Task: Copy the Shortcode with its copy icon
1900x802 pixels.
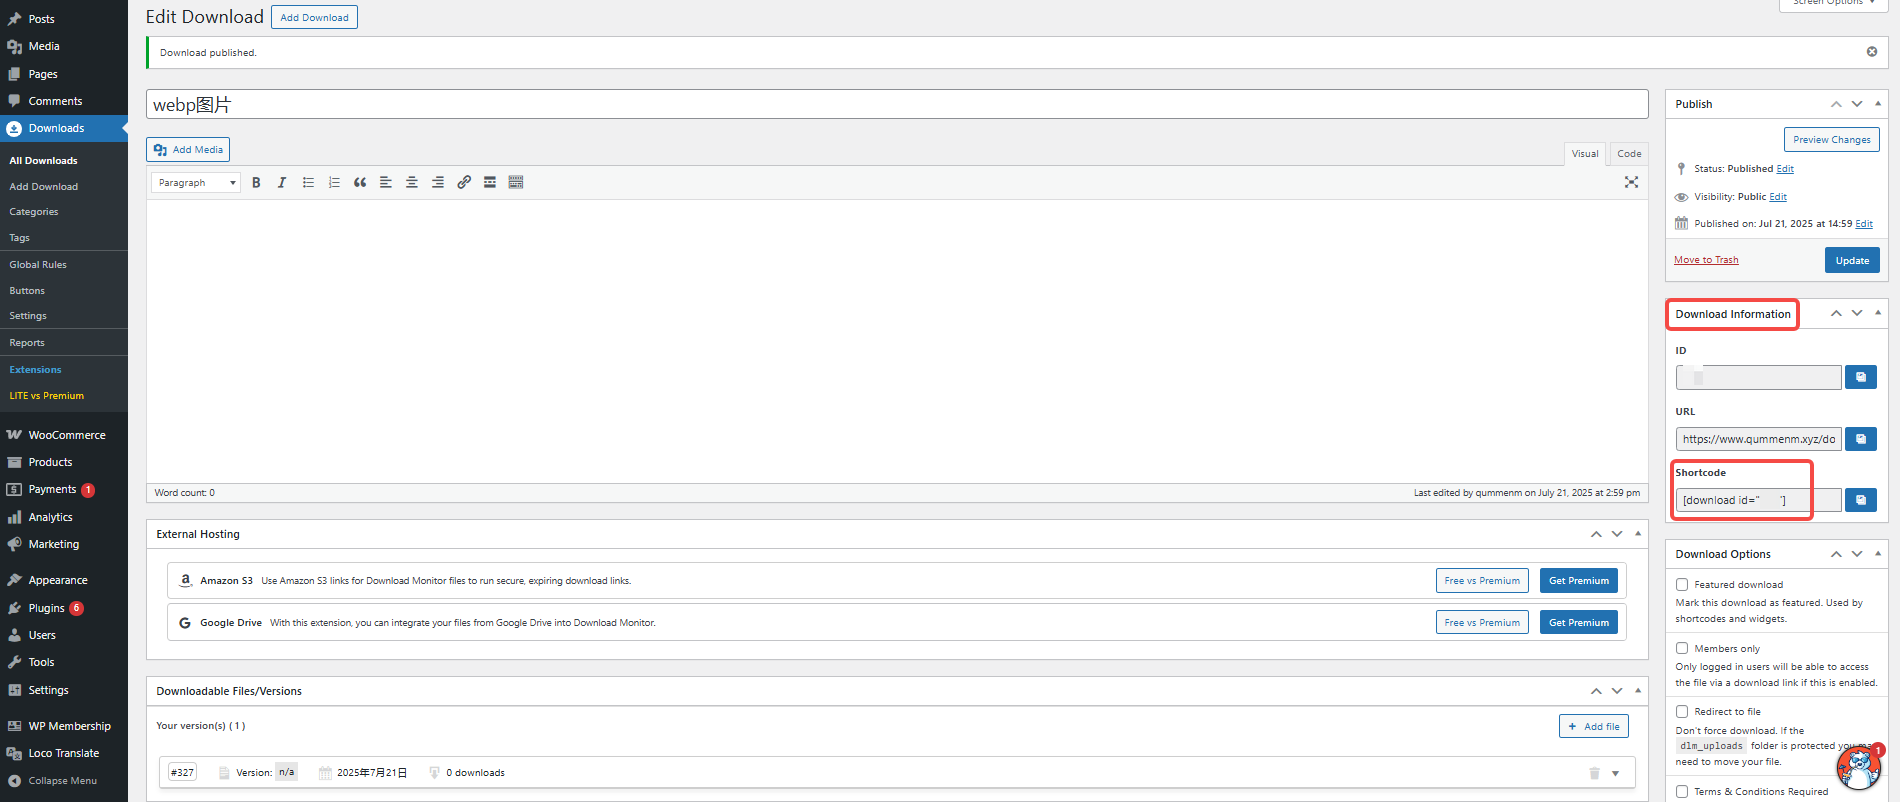Action: 1860,500
